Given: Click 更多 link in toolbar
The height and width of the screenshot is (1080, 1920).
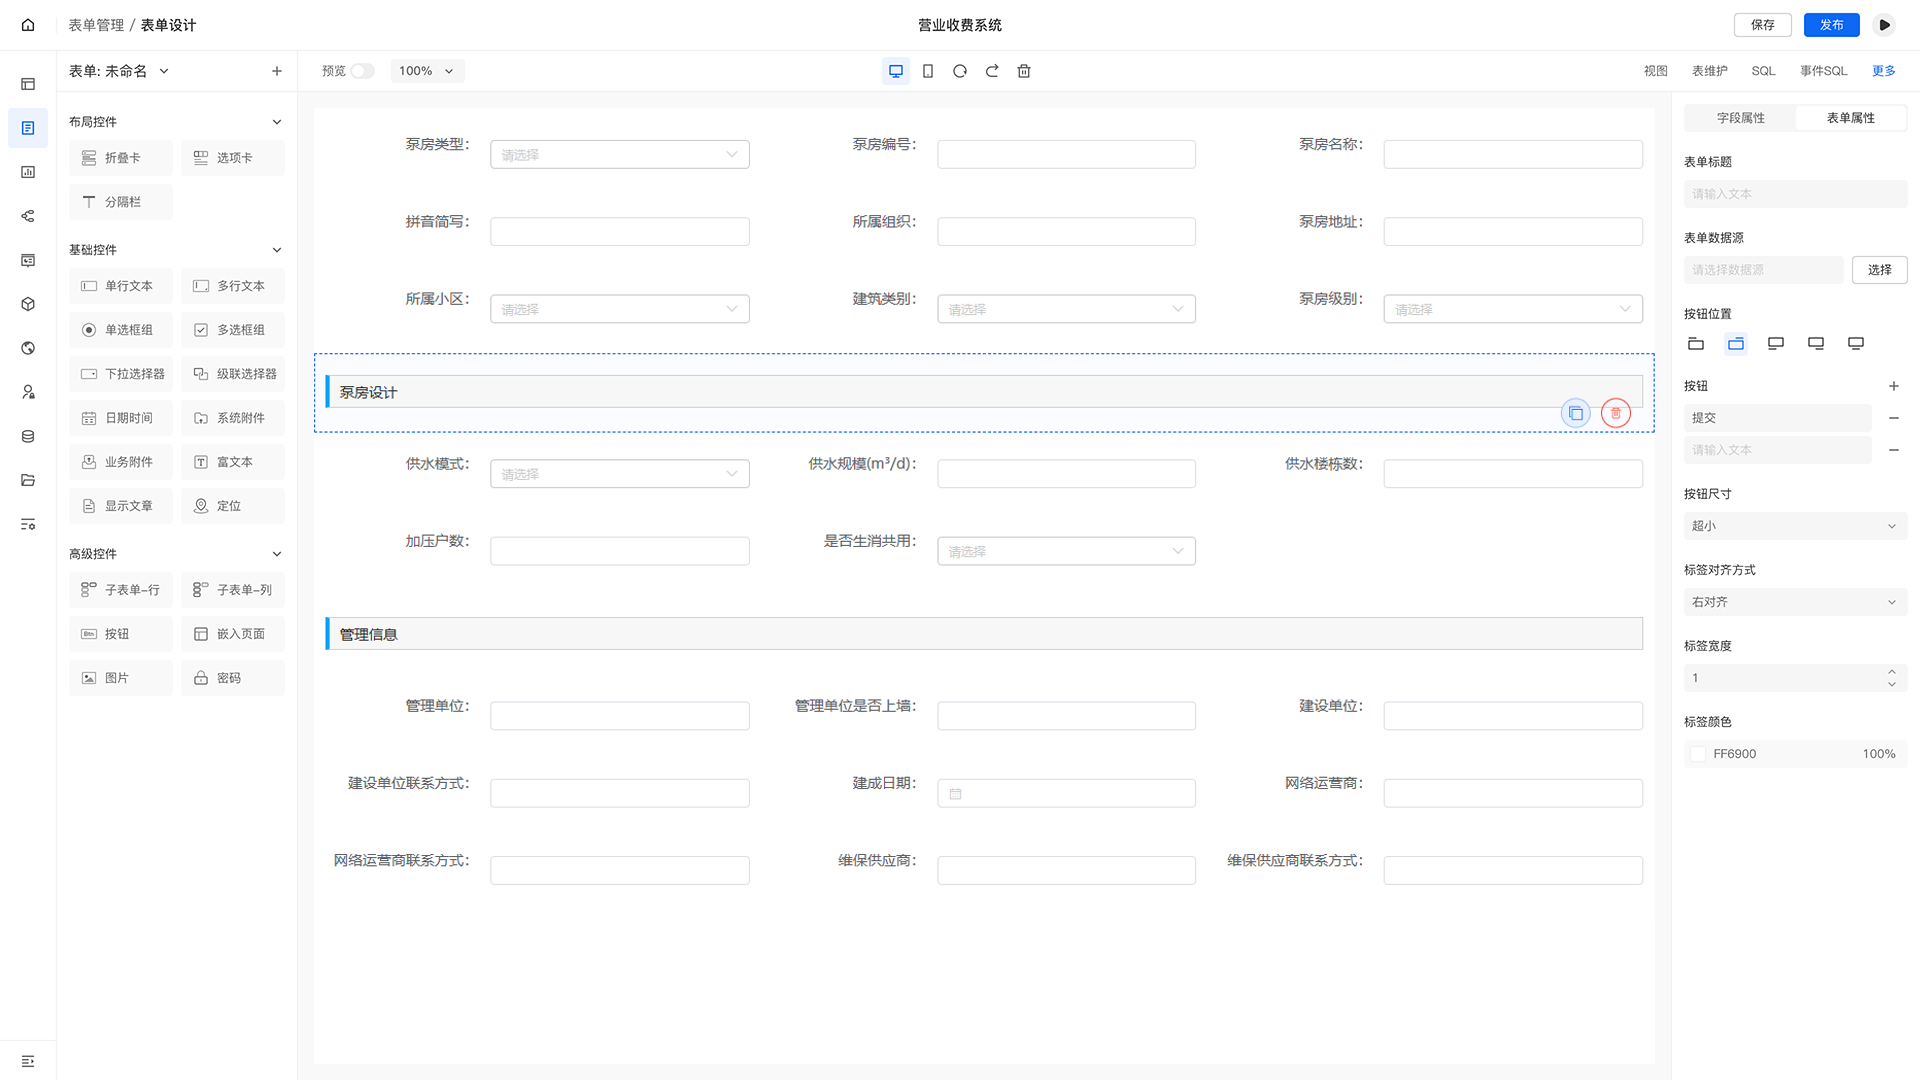Looking at the screenshot, I should point(1884,71).
